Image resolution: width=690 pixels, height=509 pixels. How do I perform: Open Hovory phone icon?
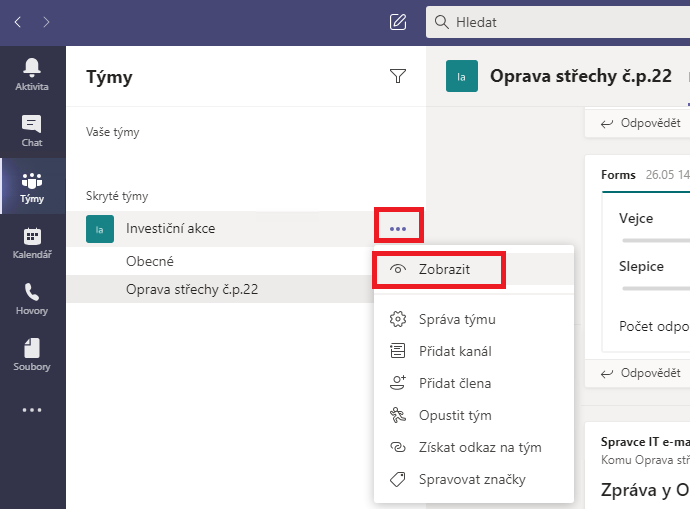coord(32,298)
